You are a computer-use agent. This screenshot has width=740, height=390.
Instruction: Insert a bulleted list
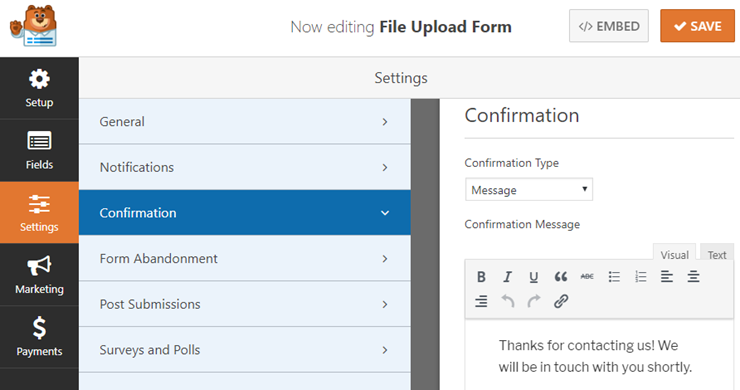[614, 277]
